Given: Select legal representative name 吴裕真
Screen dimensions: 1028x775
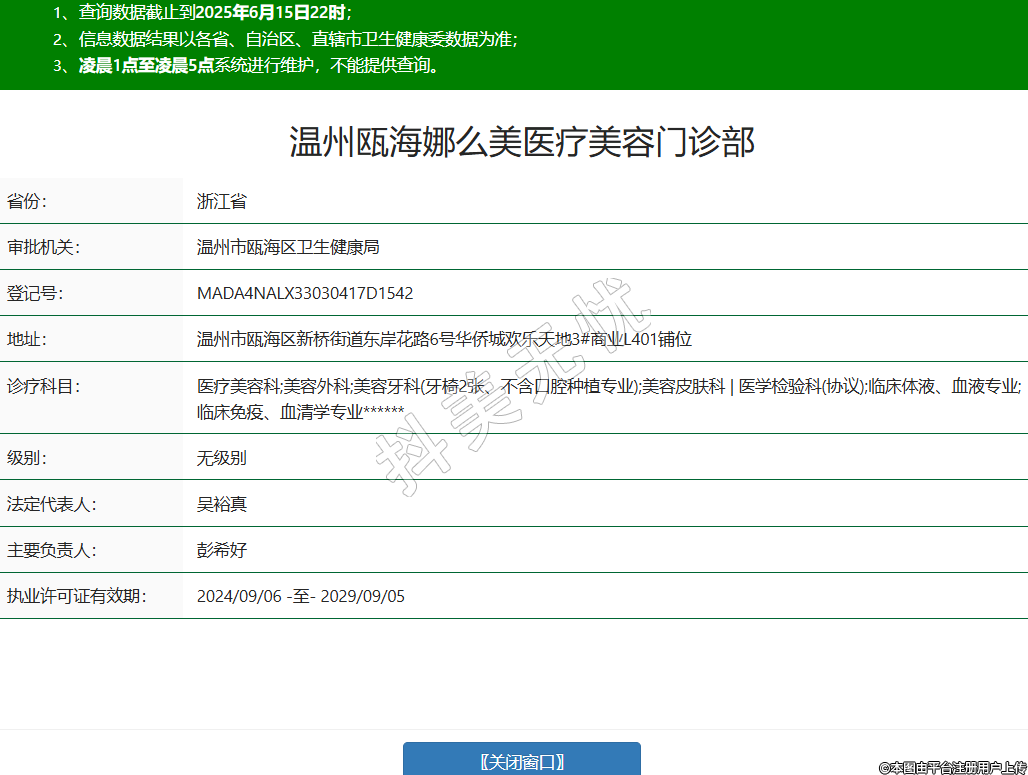Looking at the screenshot, I should coord(222,504).
